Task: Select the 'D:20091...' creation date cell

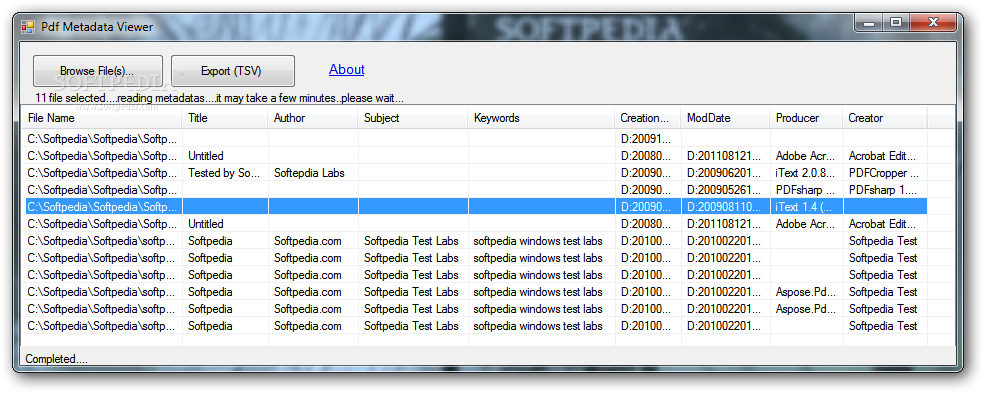Action: [648, 139]
